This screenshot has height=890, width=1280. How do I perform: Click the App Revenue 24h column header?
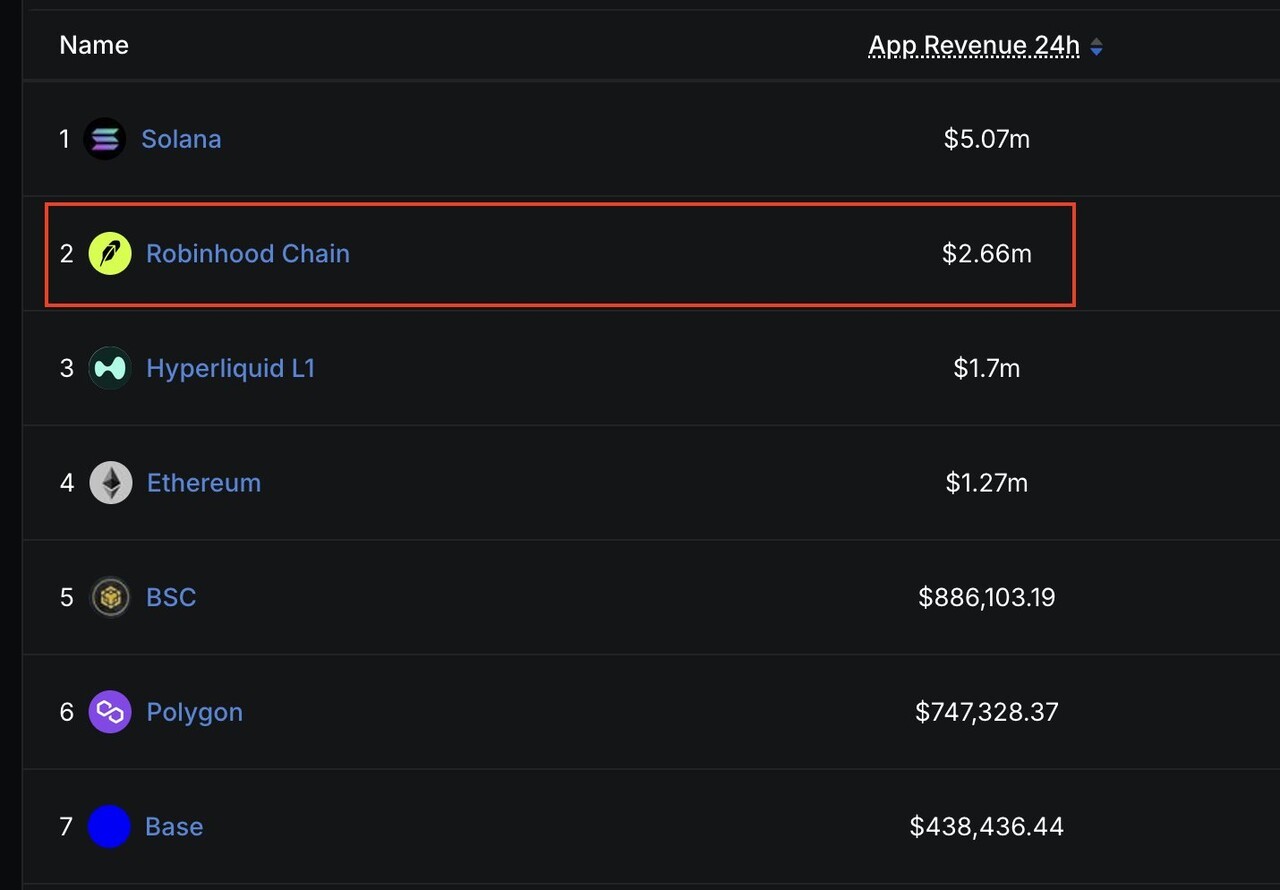click(974, 46)
